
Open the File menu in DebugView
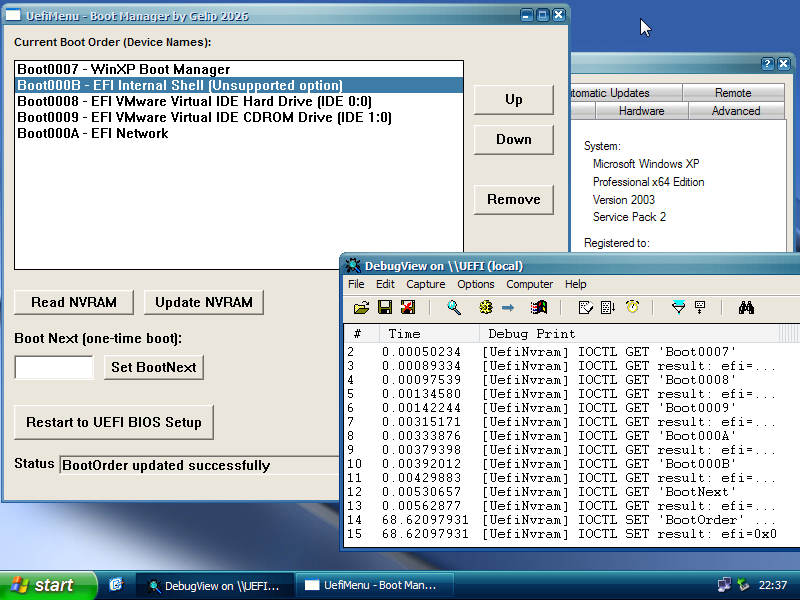click(x=356, y=284)
